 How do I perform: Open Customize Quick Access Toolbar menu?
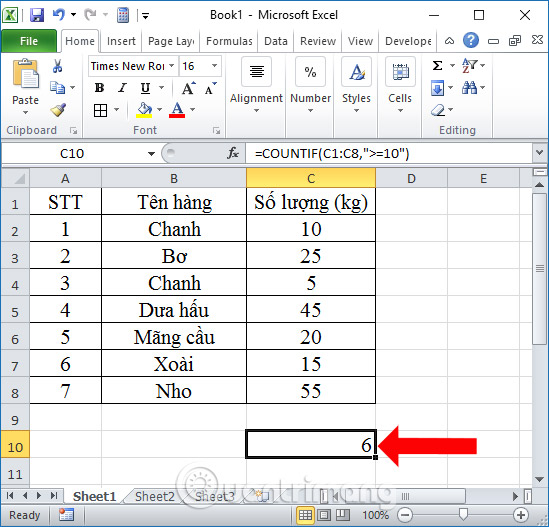(145, 15)
